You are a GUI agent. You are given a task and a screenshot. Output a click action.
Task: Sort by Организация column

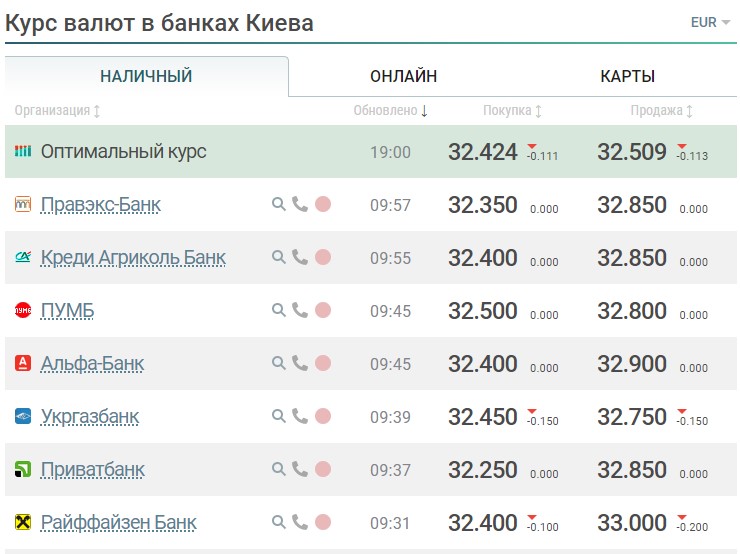(57, 110)
